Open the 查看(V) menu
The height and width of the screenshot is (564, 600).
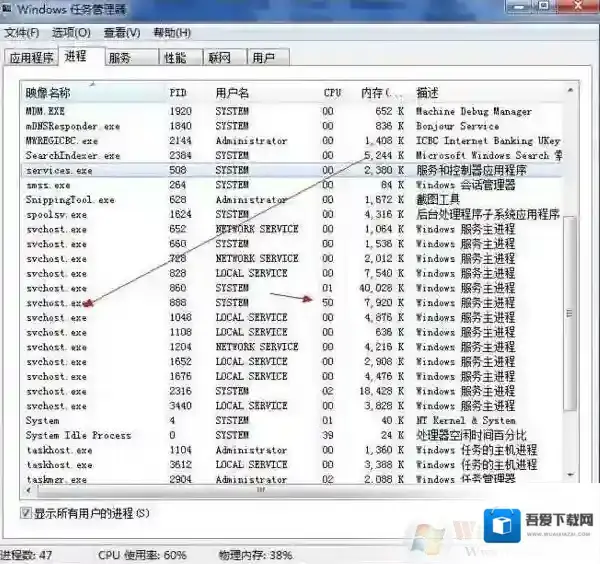pos(122,33)
